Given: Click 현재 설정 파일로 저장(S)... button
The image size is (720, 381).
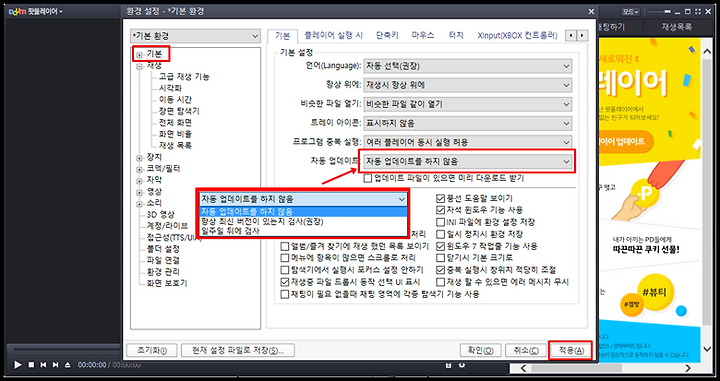Looking at the screenshot, I should click(x=238, y=351).
